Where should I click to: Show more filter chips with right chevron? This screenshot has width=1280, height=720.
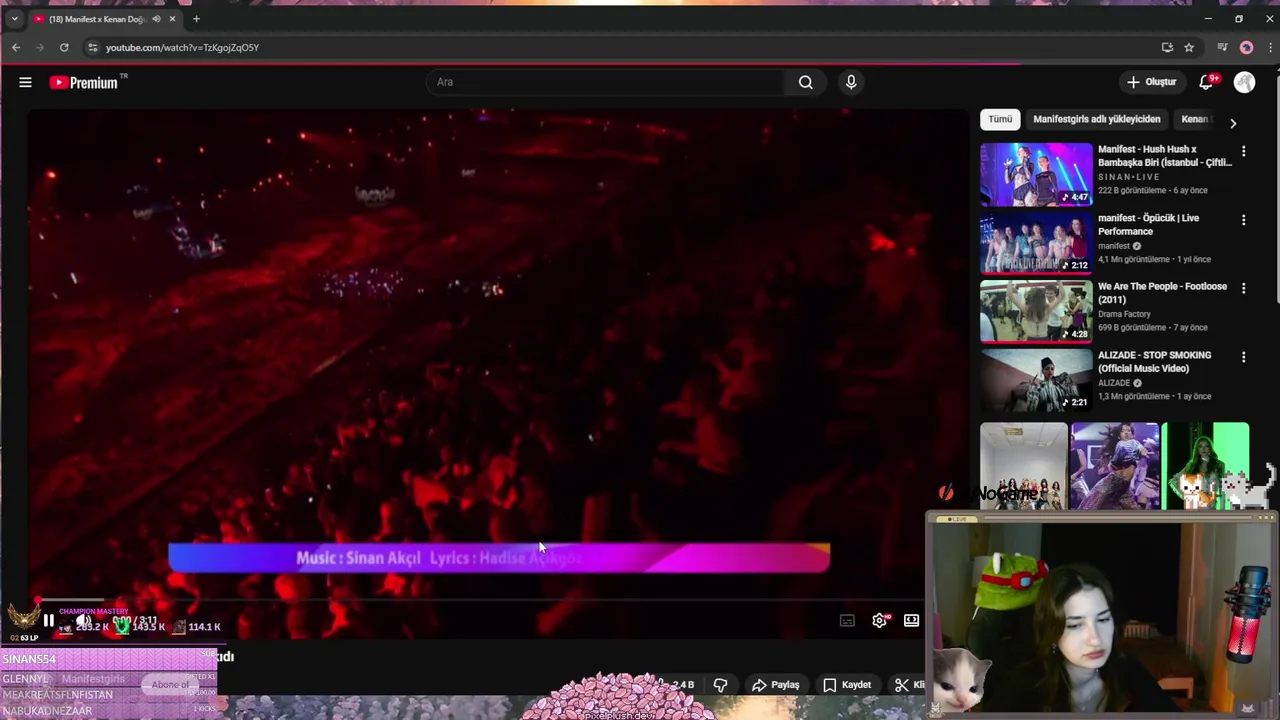(x=1233, y=123)
